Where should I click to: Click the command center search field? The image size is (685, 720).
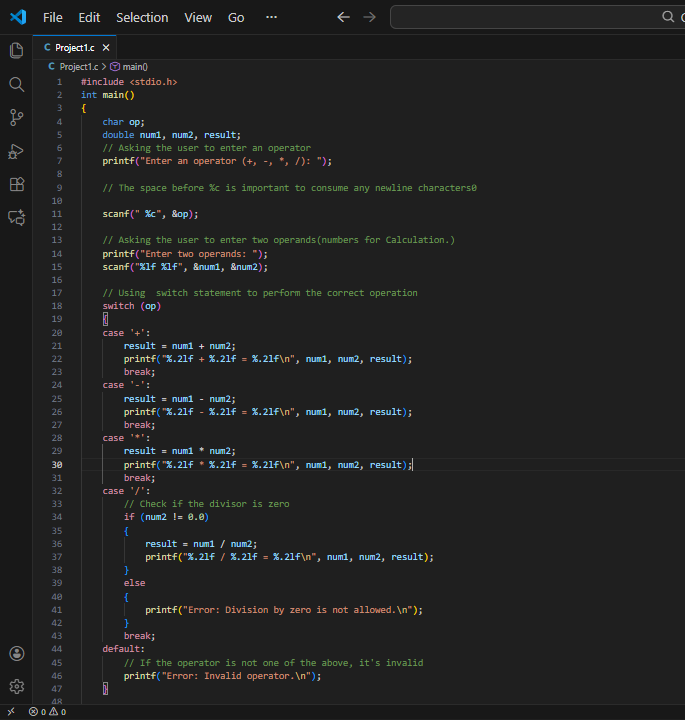(x=537, y=17)
